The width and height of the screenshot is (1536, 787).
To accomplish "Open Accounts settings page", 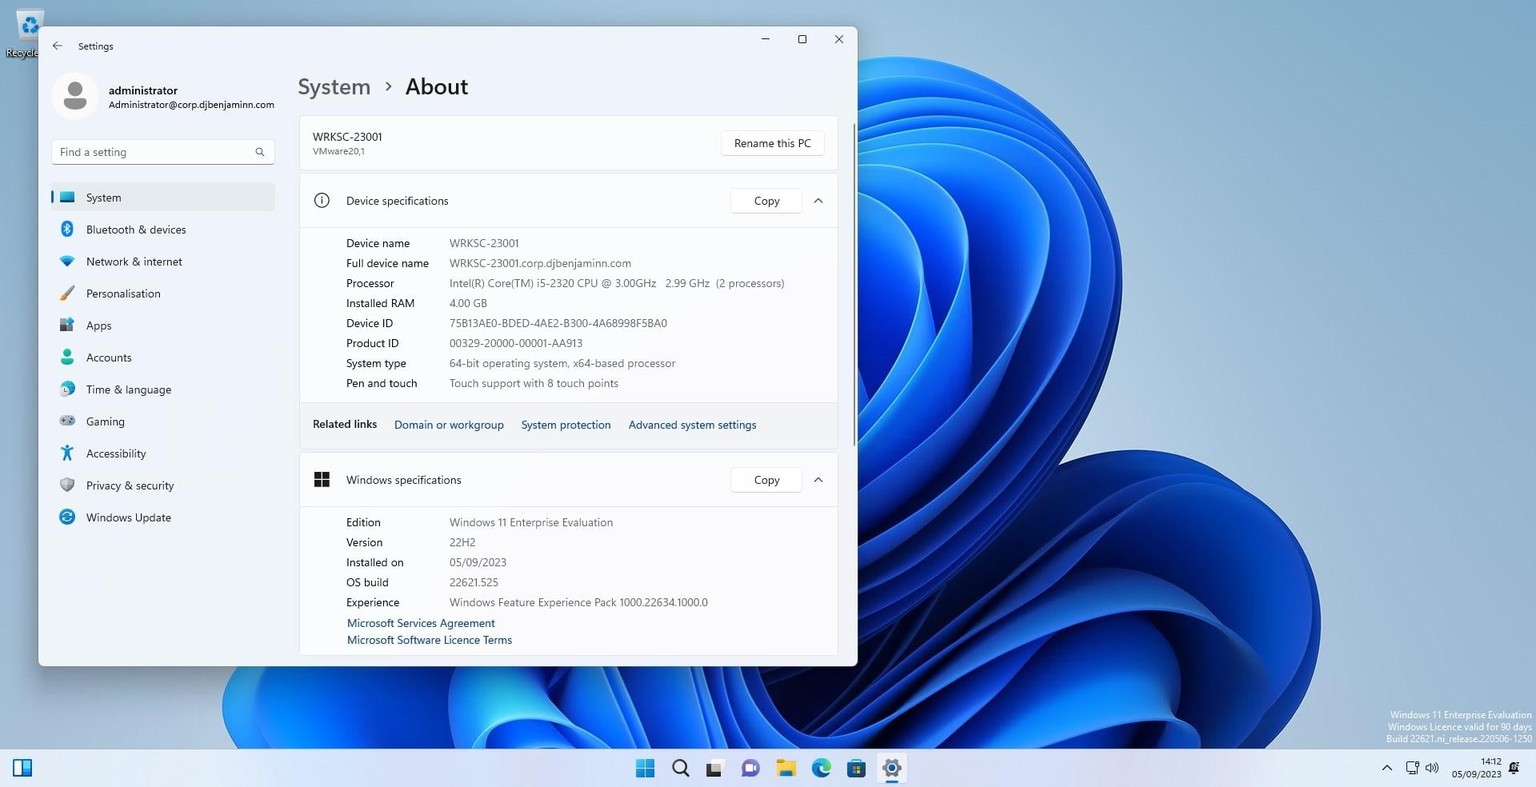I will [x=163, y=357].
